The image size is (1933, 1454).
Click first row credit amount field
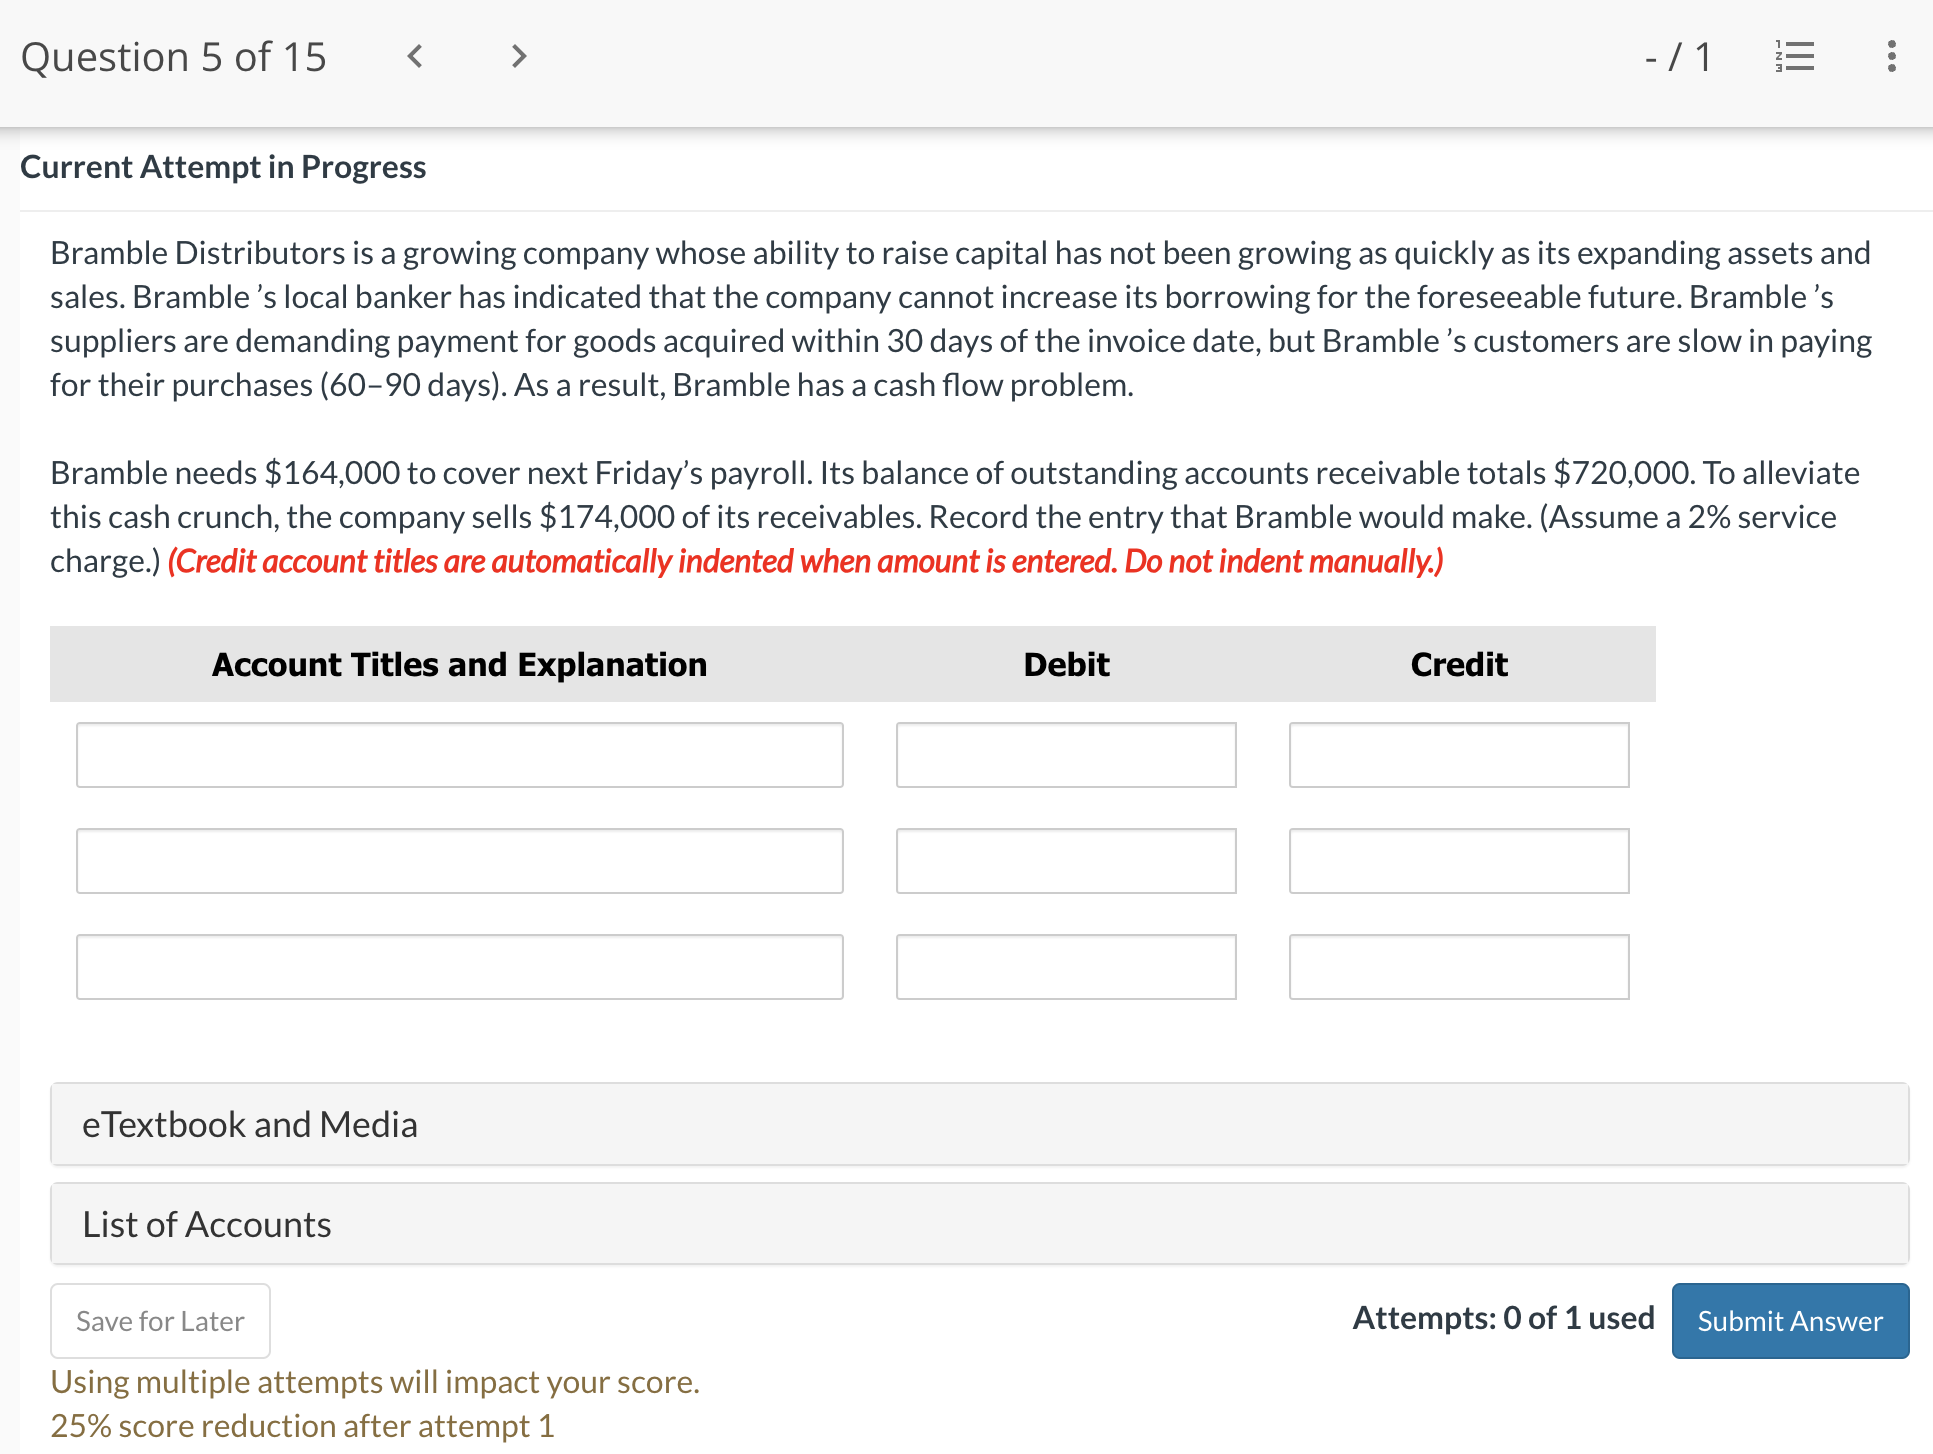[x=1458, y=755]
